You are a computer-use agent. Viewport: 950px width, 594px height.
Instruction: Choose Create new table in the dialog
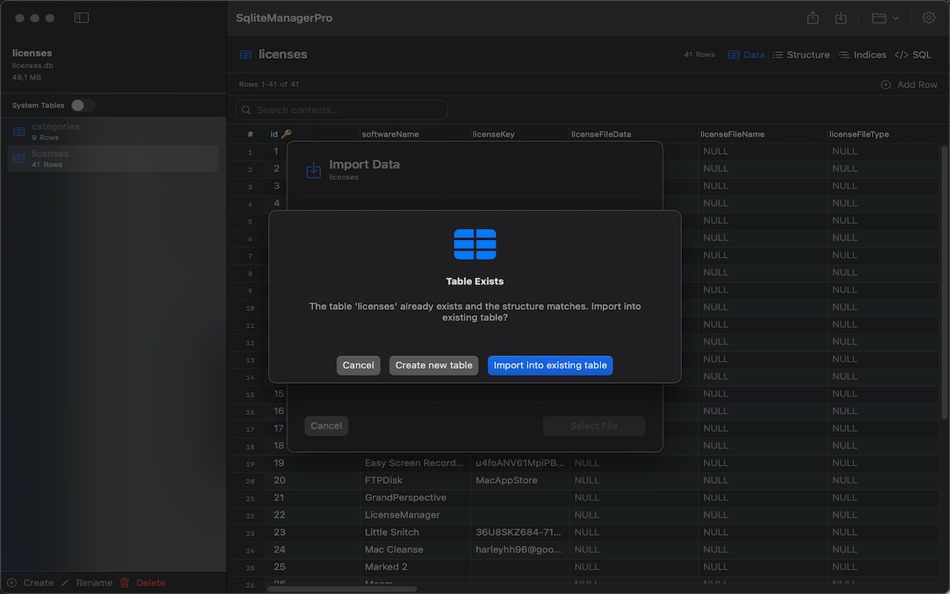click(x=433, y=365)
